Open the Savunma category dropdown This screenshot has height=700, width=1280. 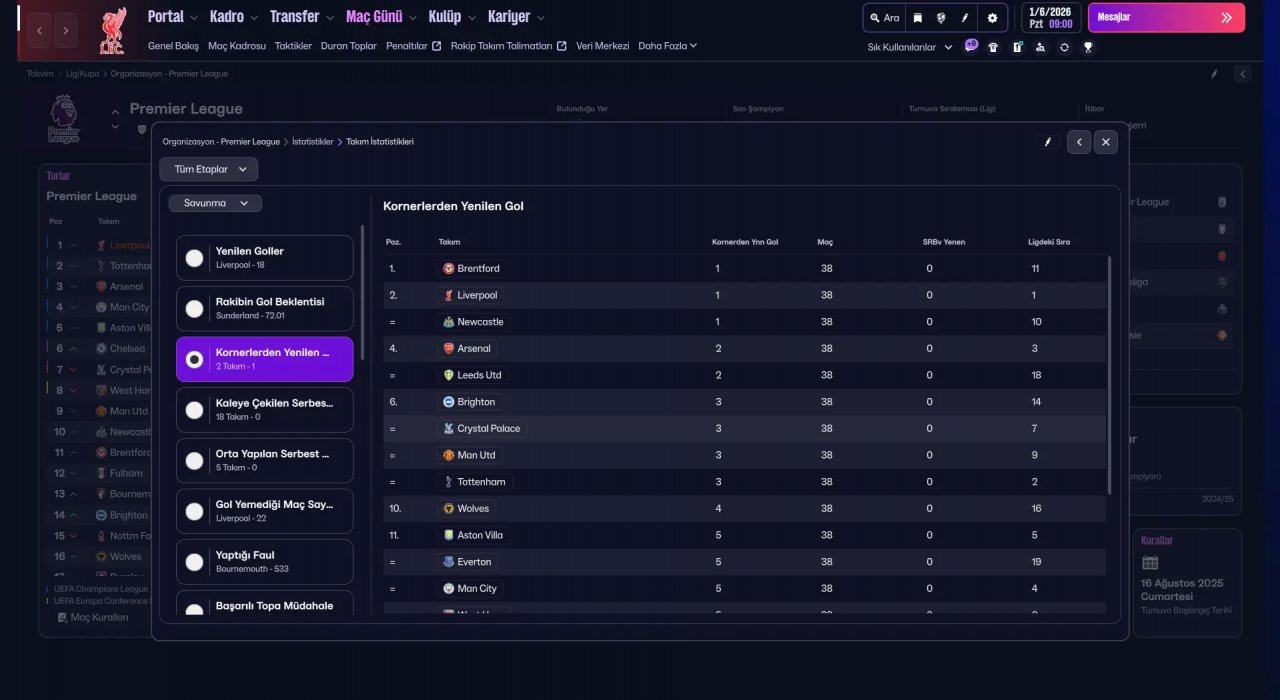click(215, 203)
